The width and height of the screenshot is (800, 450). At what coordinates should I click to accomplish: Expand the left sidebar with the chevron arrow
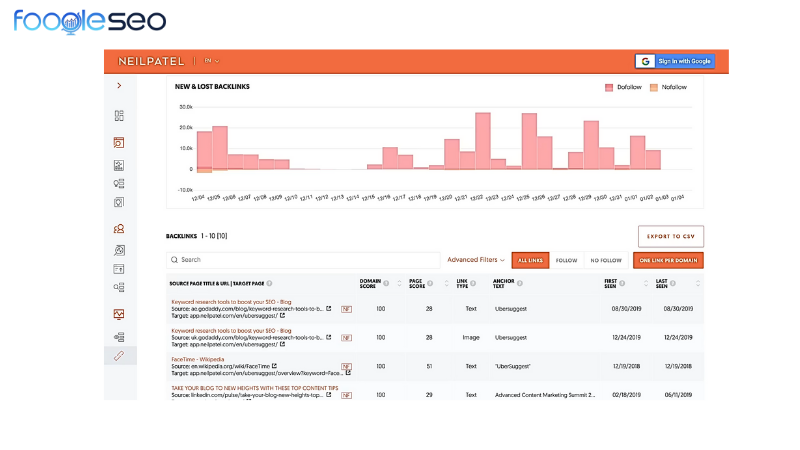tap(119, 86)
